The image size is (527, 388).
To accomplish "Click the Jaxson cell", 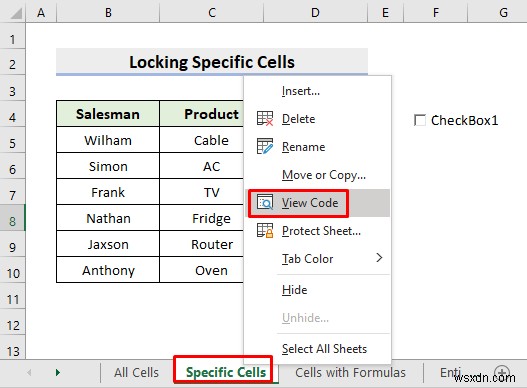I will 108,244.
